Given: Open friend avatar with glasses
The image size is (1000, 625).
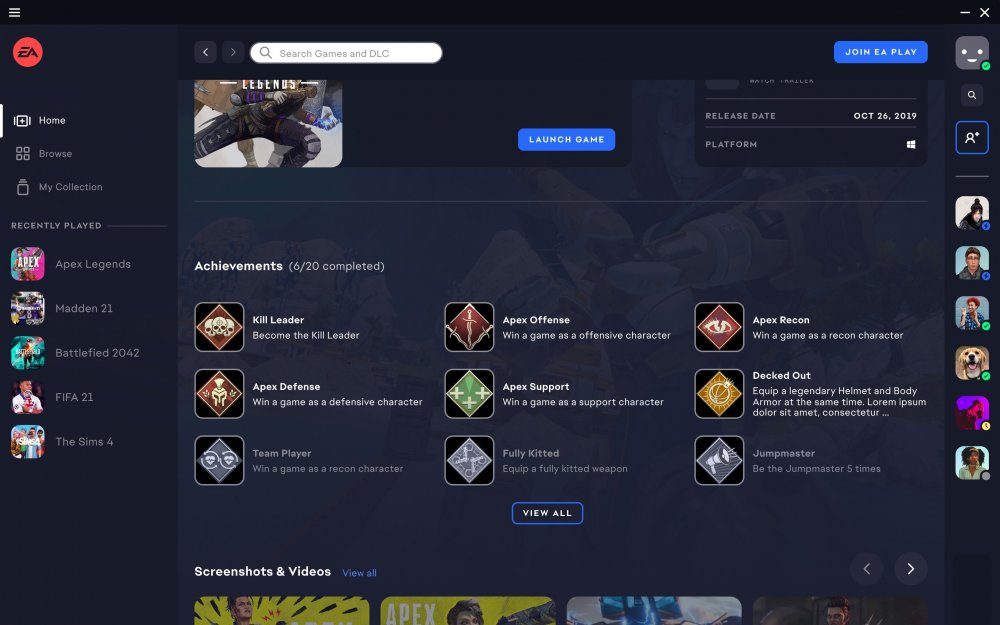Looking at the screenshot, I should click(971, 262).
